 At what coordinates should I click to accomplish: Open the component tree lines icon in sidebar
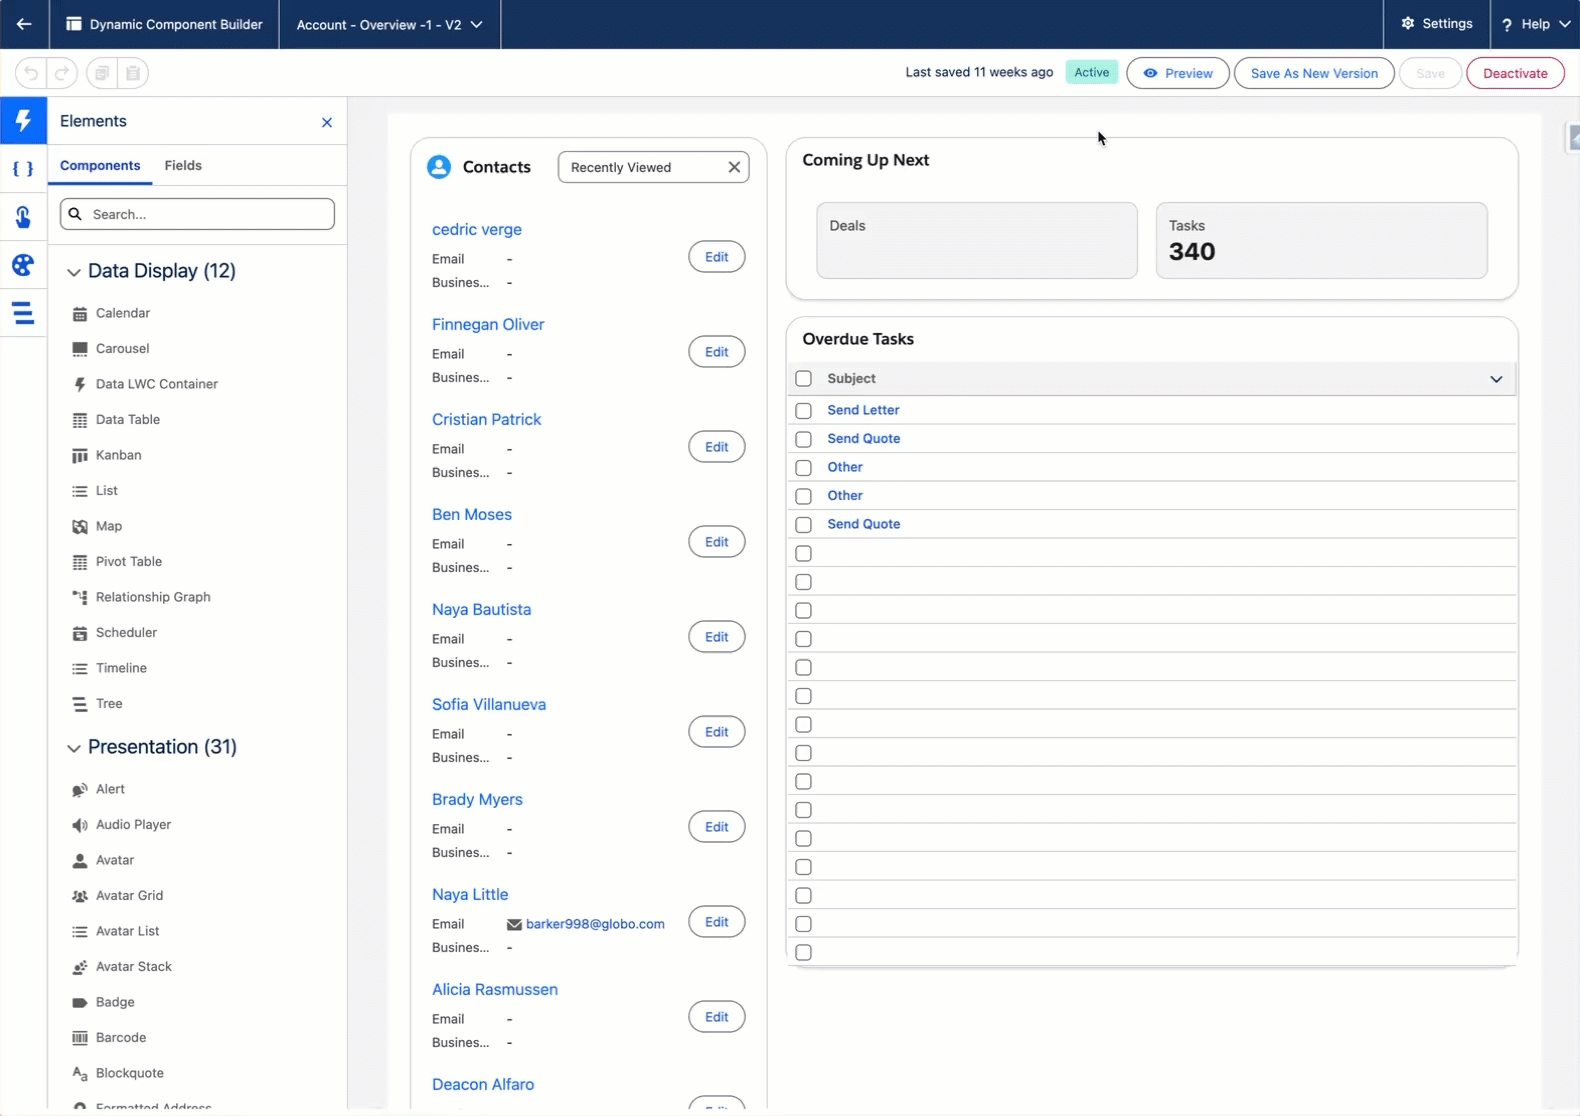[x=23, y=313]
